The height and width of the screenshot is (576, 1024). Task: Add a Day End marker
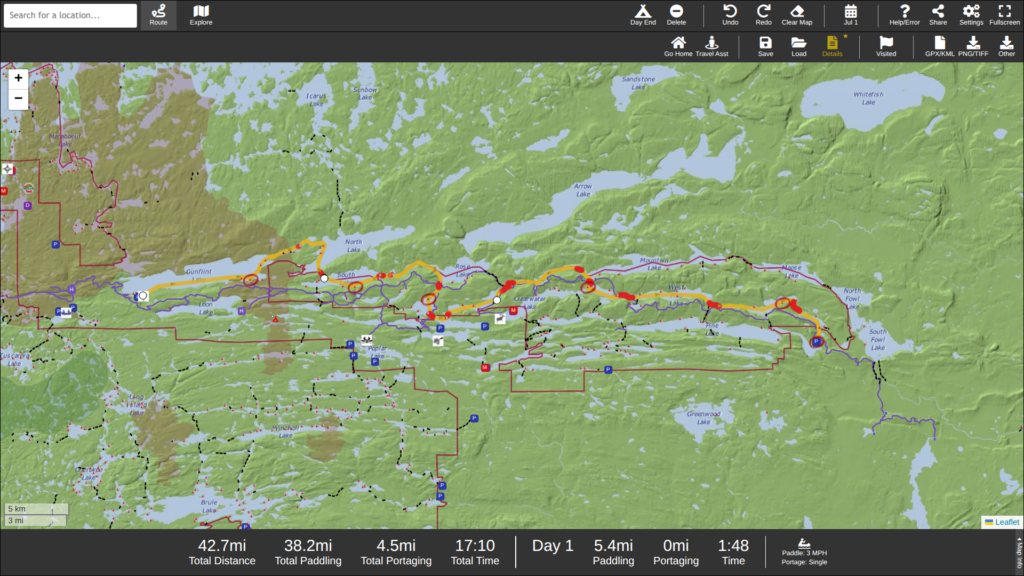click(x=643, y=15)
